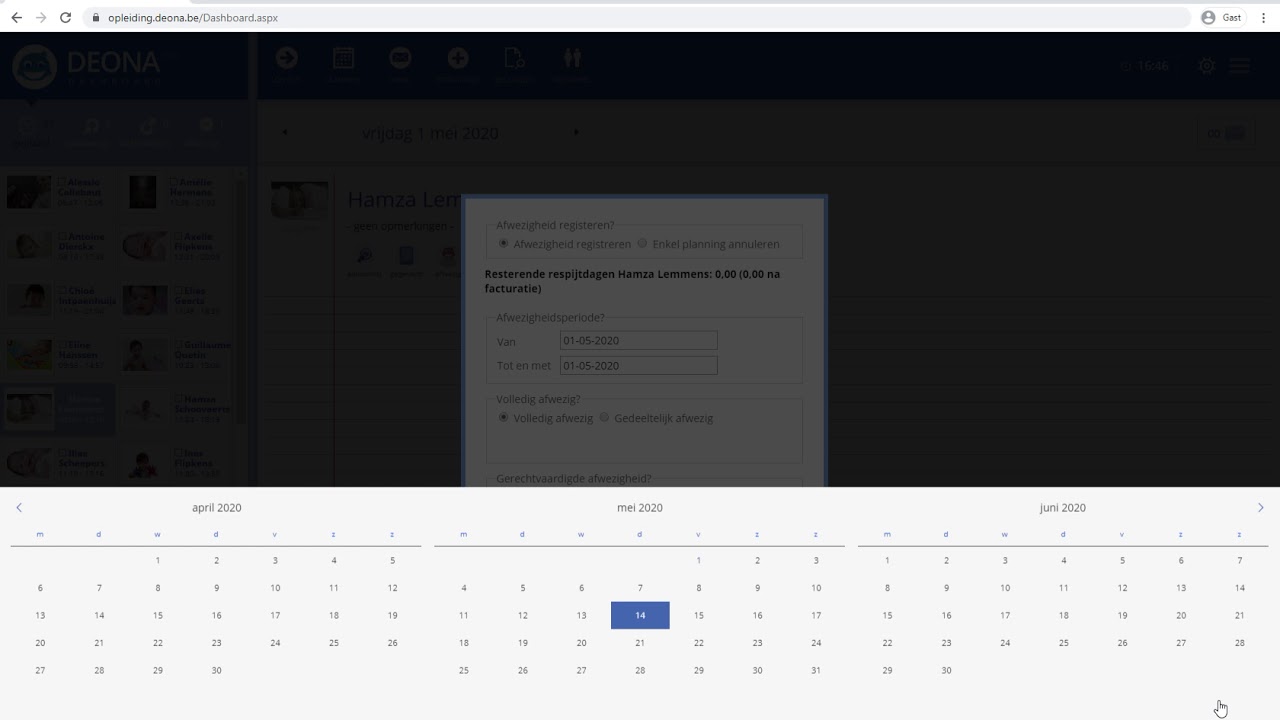The height and width of the screenshot is (720, 1280).
Task: Select 'Gedeeltelijk afwezig' radio option
Action: [x=604, y=417]
